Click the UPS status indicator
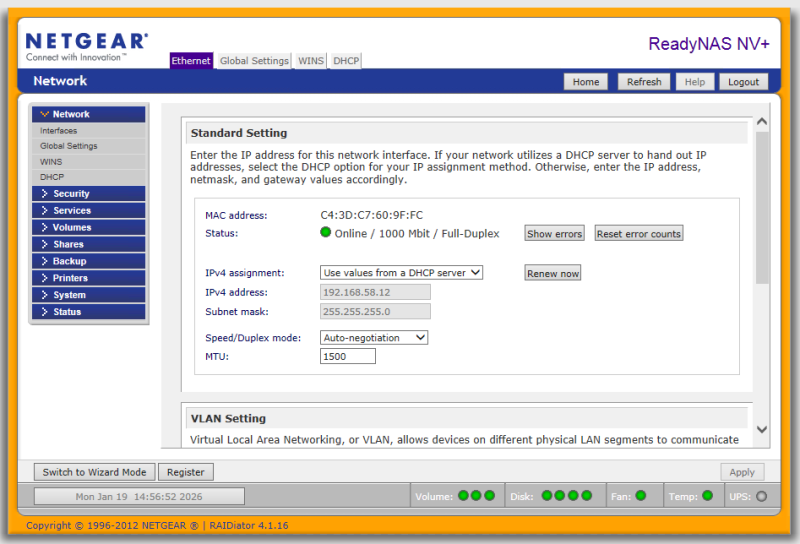Viewport: 800px width, 544px height. 761,496
